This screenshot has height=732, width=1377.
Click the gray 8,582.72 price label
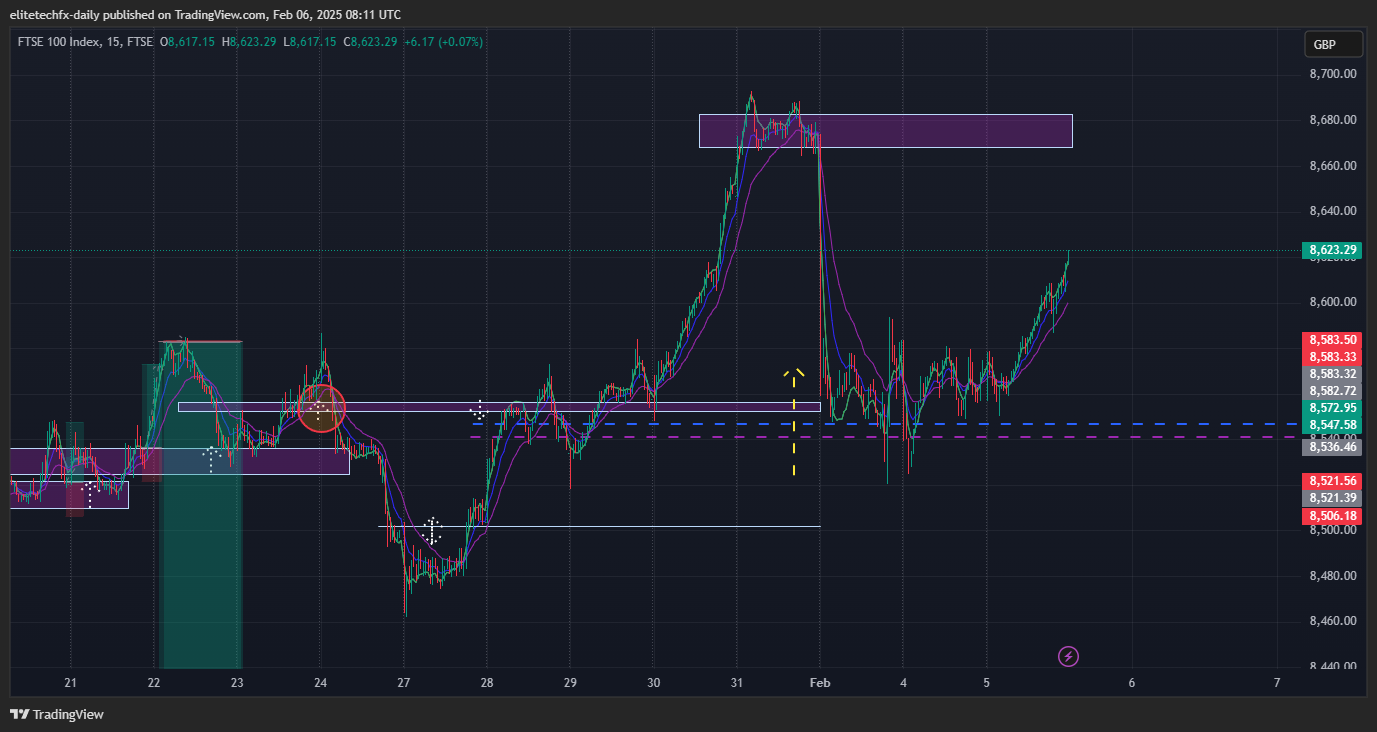pos(1333,391)
